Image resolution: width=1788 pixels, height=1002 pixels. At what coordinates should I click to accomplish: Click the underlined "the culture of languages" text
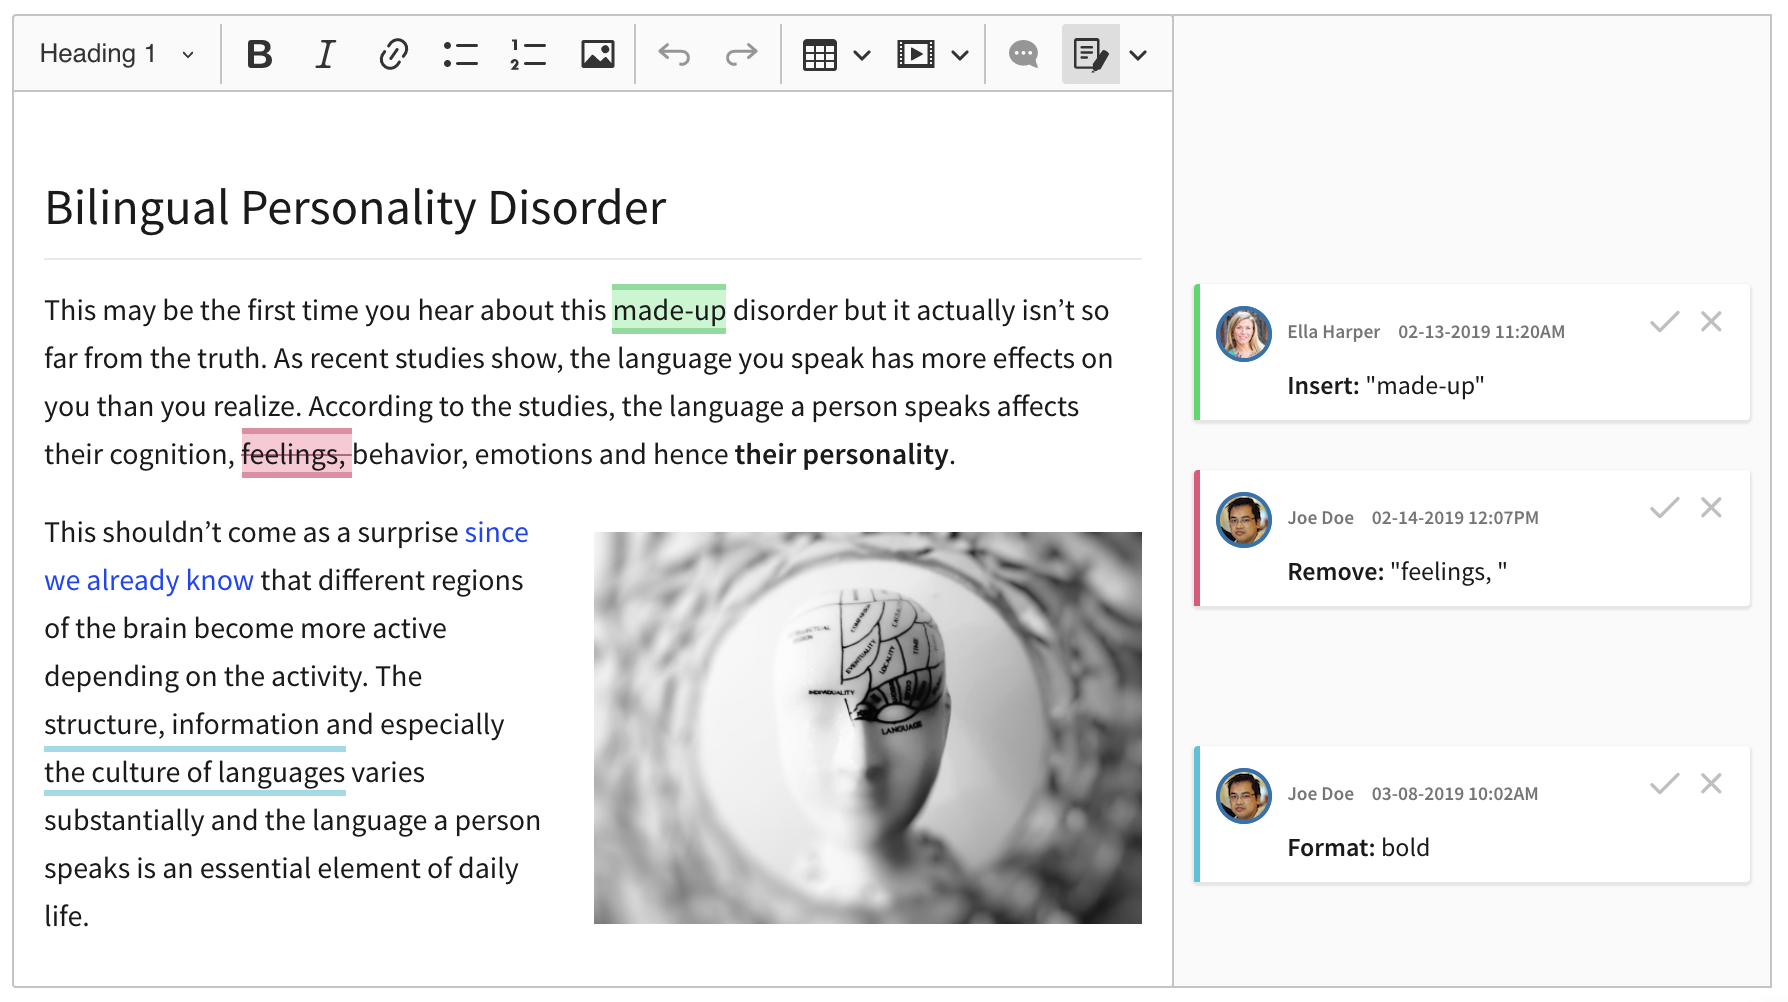click(x=195, y=772)
